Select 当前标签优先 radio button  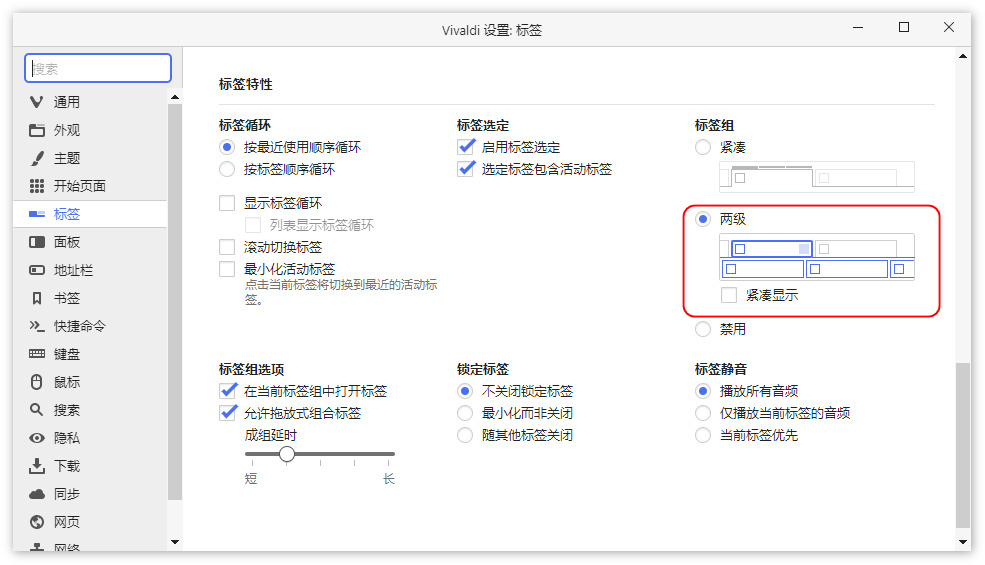703,435
